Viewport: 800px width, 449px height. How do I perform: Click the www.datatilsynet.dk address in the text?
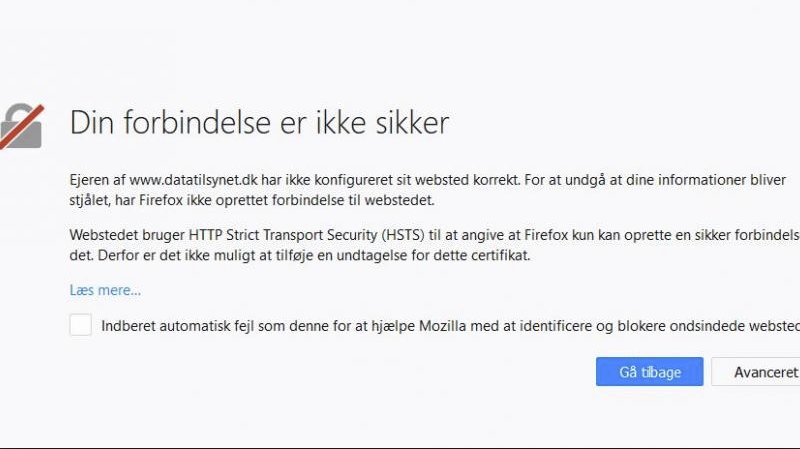[x=192, y=181]
